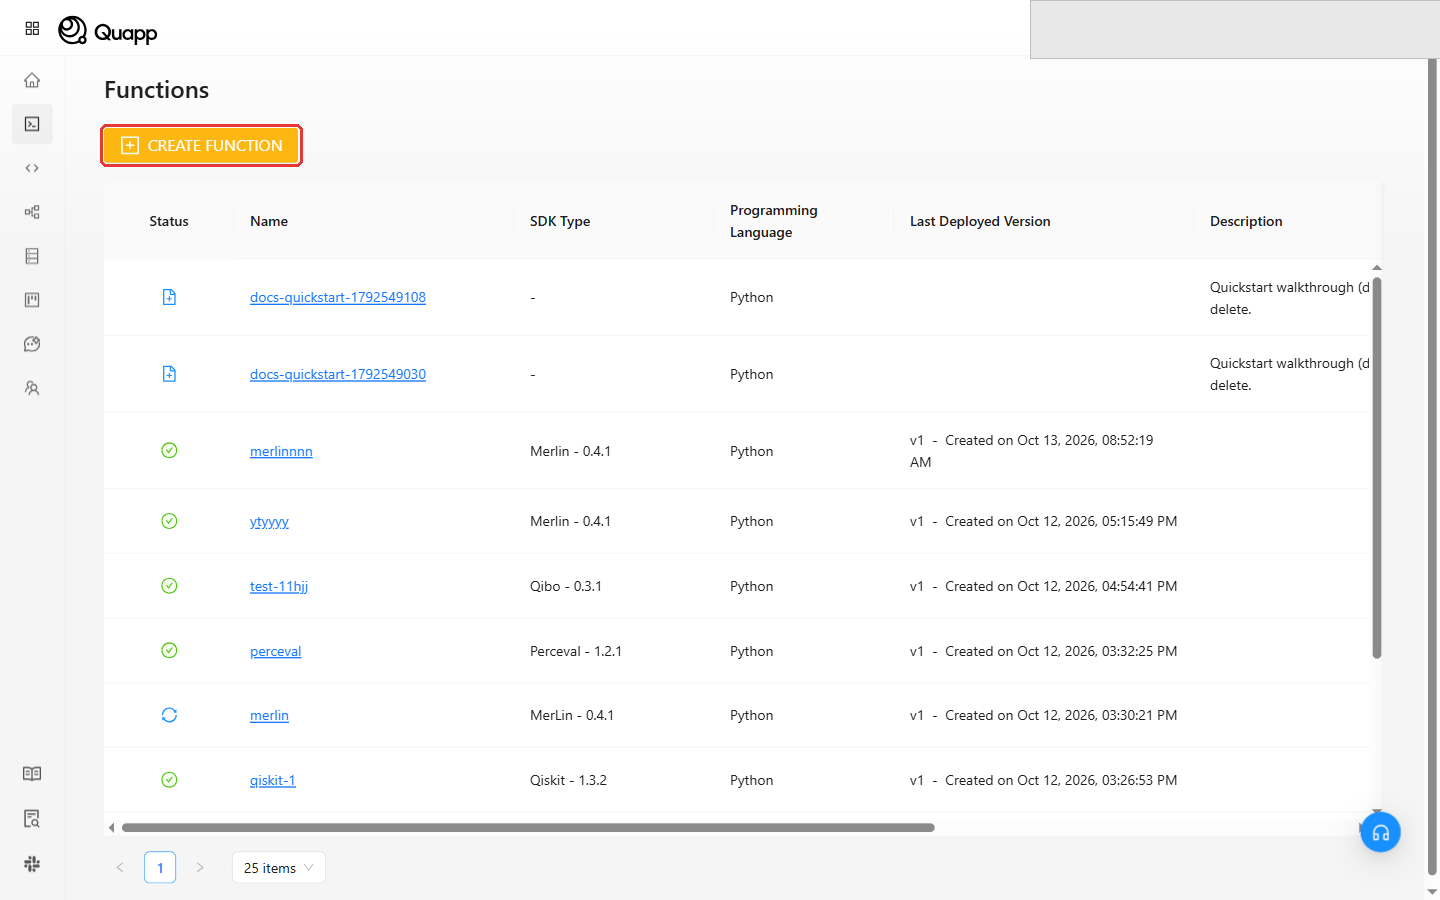Open the merlin function link
The height and width of the screenshot is (900, 1440).
tap(269, 715)
